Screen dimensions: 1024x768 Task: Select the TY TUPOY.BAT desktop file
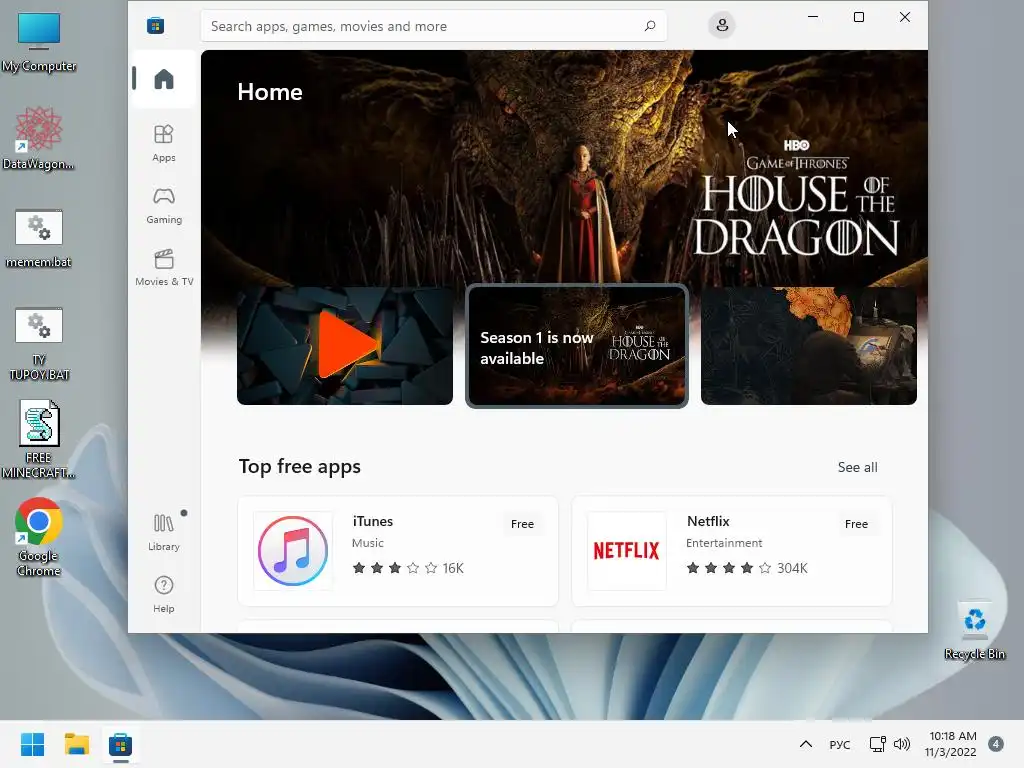[x=39, y=344]
